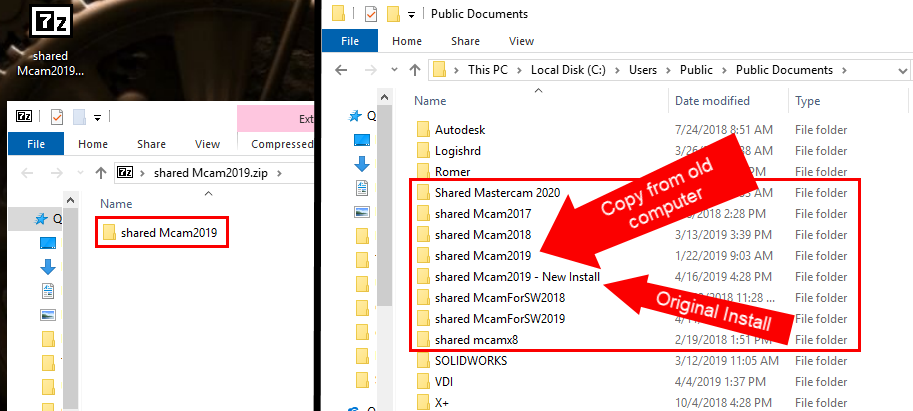Viewport: 913px width, 411px height.
Task: Go up one level in zip window
Action: [x=101, y=173]
